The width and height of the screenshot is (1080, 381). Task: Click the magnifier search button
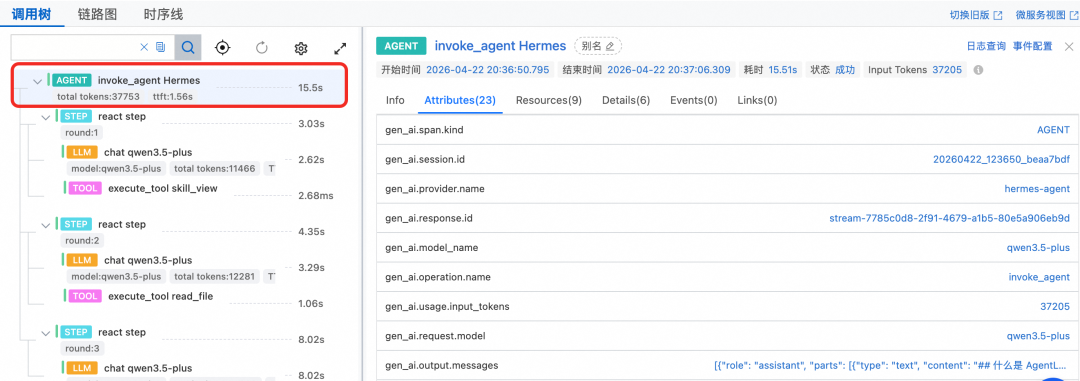188,48
